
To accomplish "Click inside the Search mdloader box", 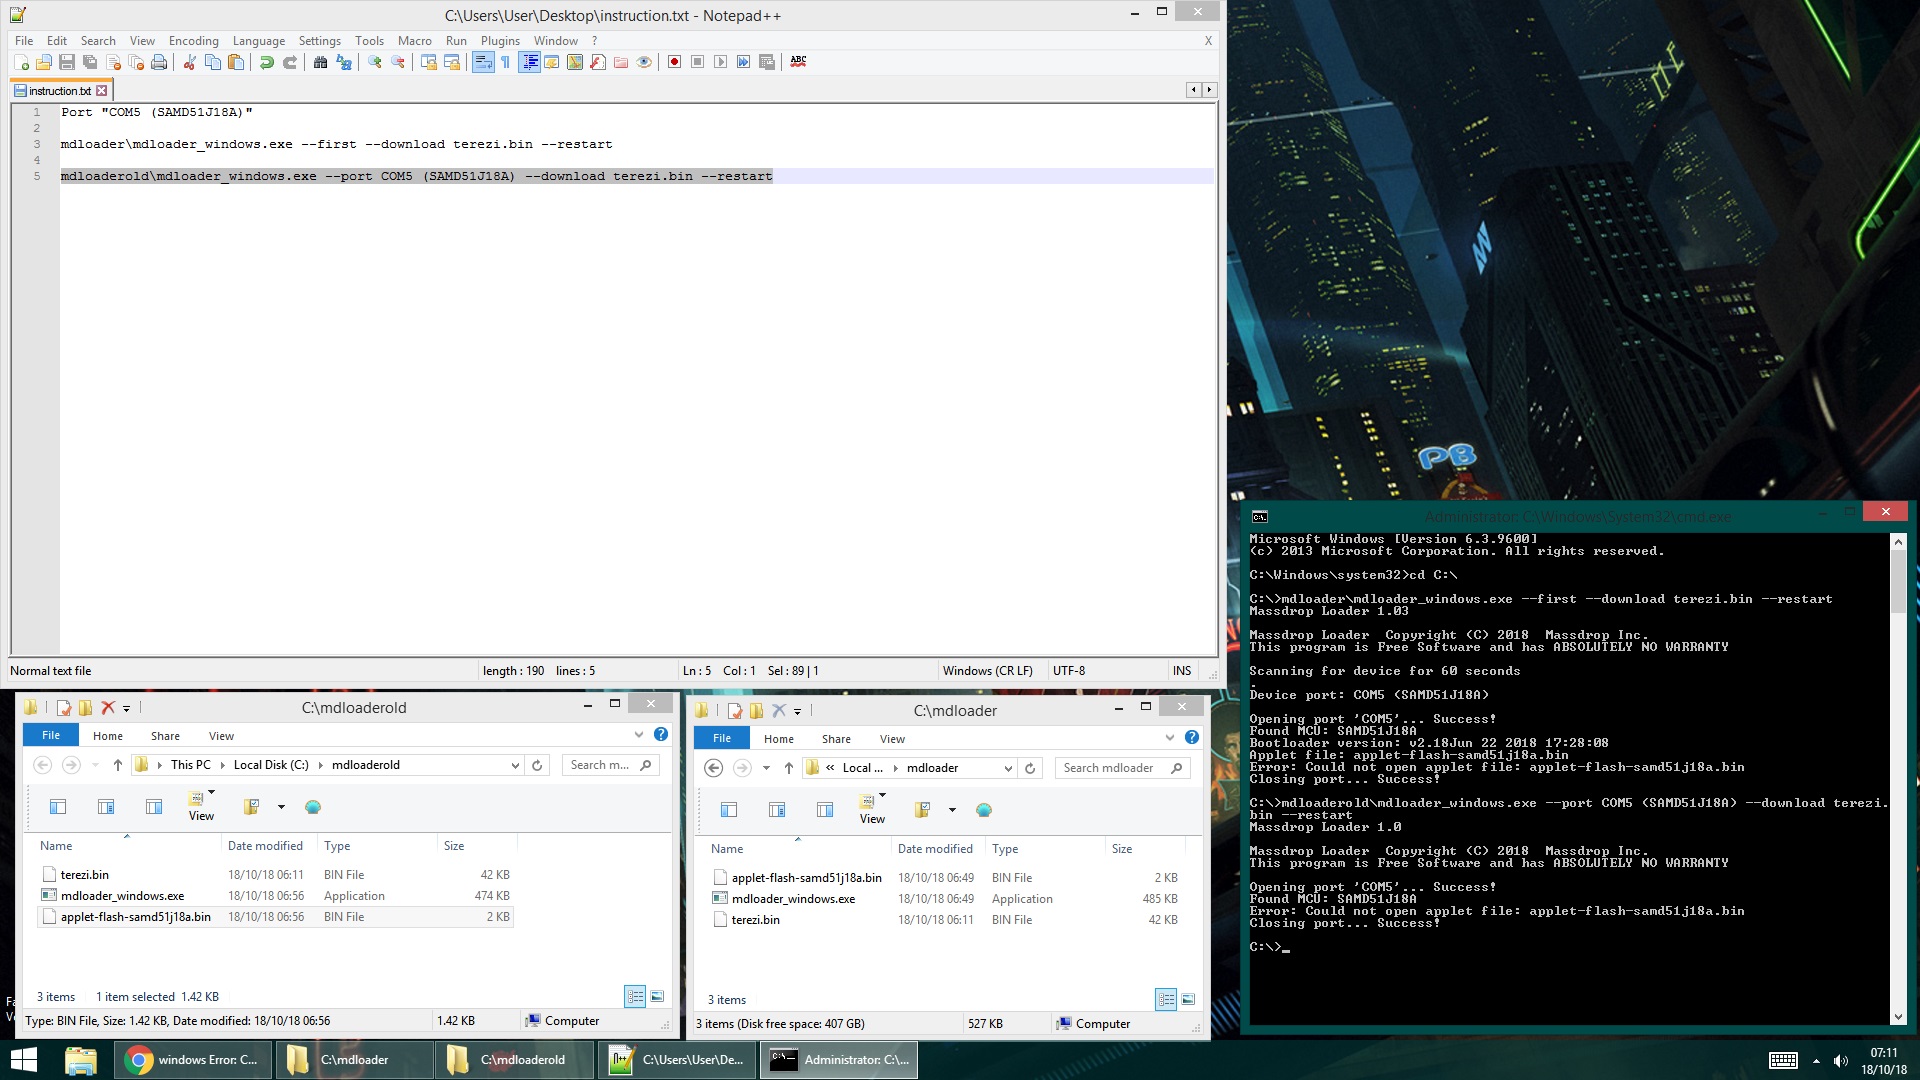I will click(x=1110, y=767).
